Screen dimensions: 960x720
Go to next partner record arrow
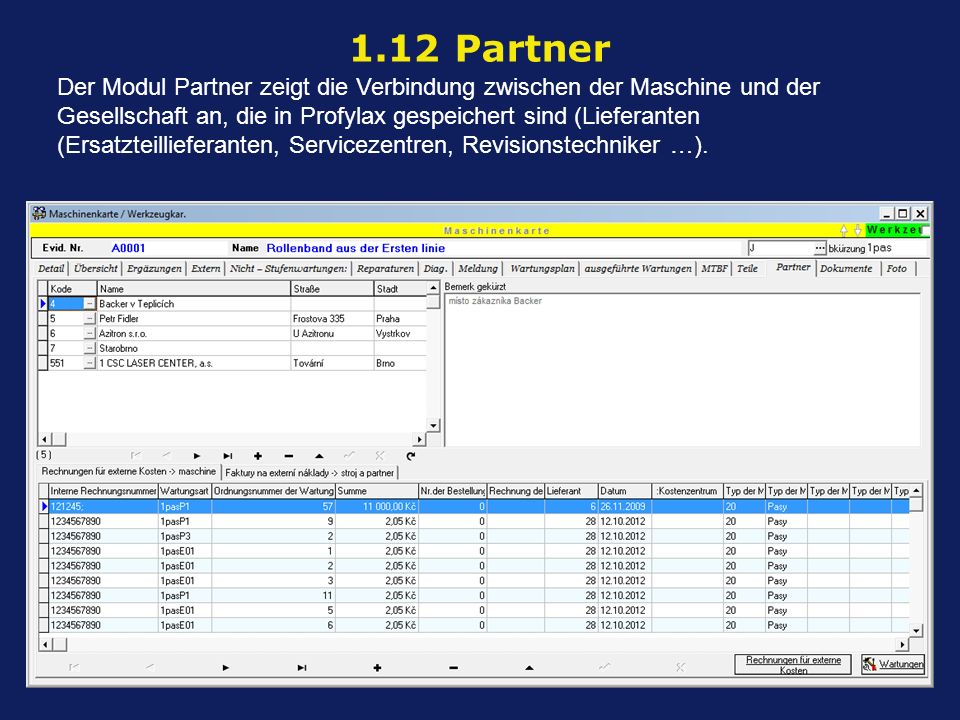coord(197,456)
